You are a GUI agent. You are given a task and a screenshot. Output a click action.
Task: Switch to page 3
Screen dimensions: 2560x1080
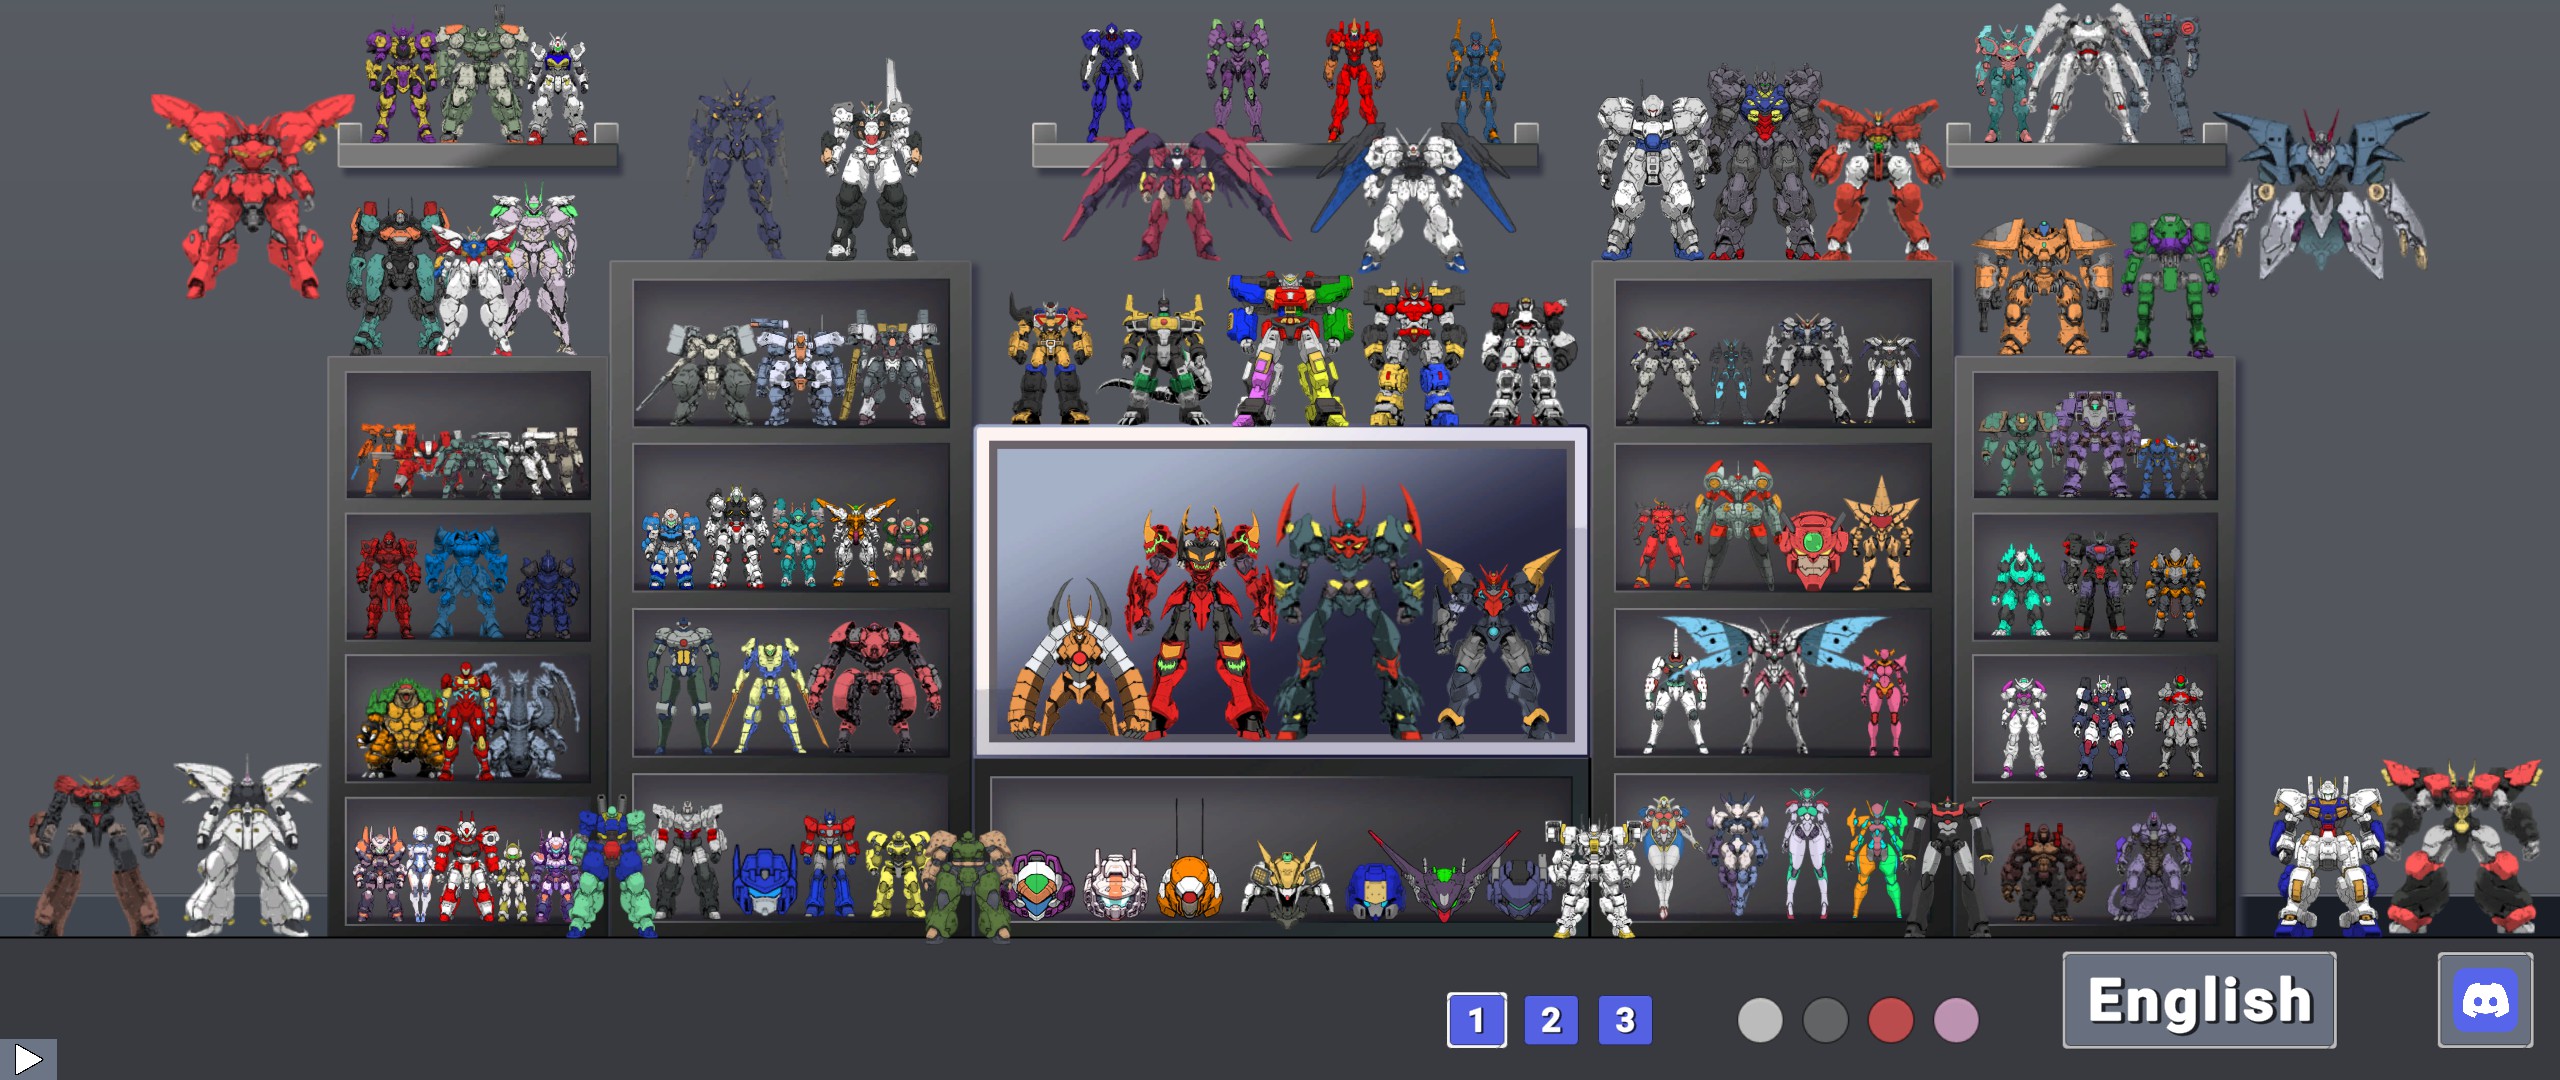click(1625, 1020)
